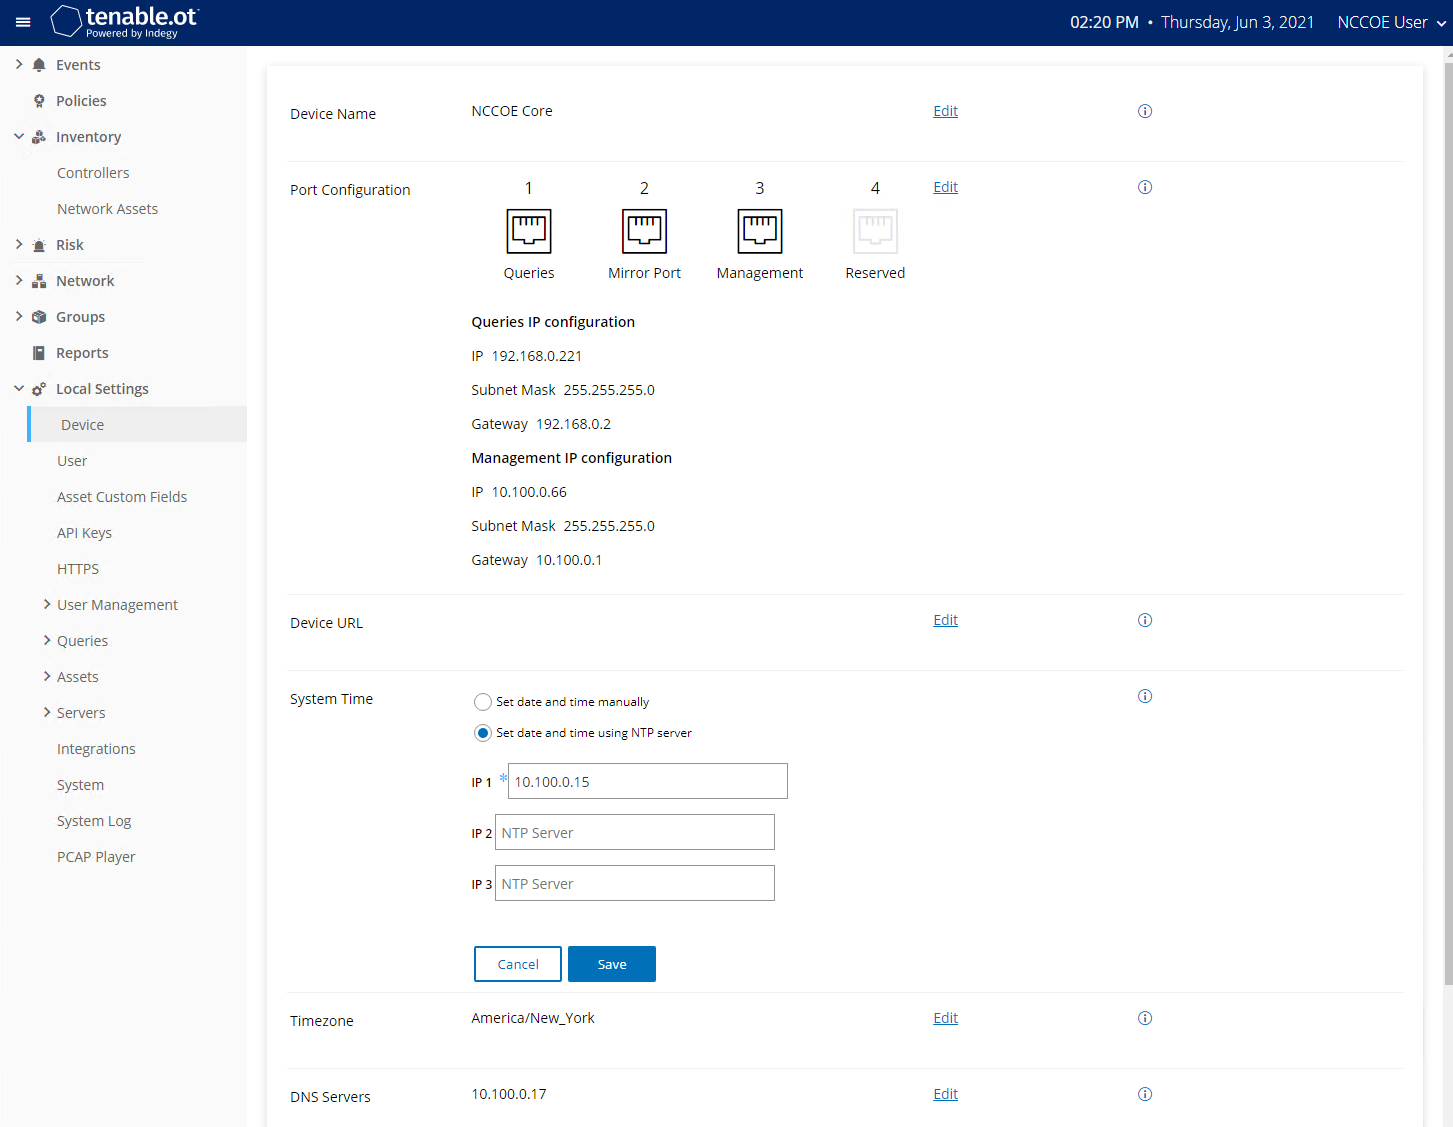Click the tenable.ot logo
Image resolution: width=1453 pixels, height=1127 pixels.
click(x=125, y=22)
